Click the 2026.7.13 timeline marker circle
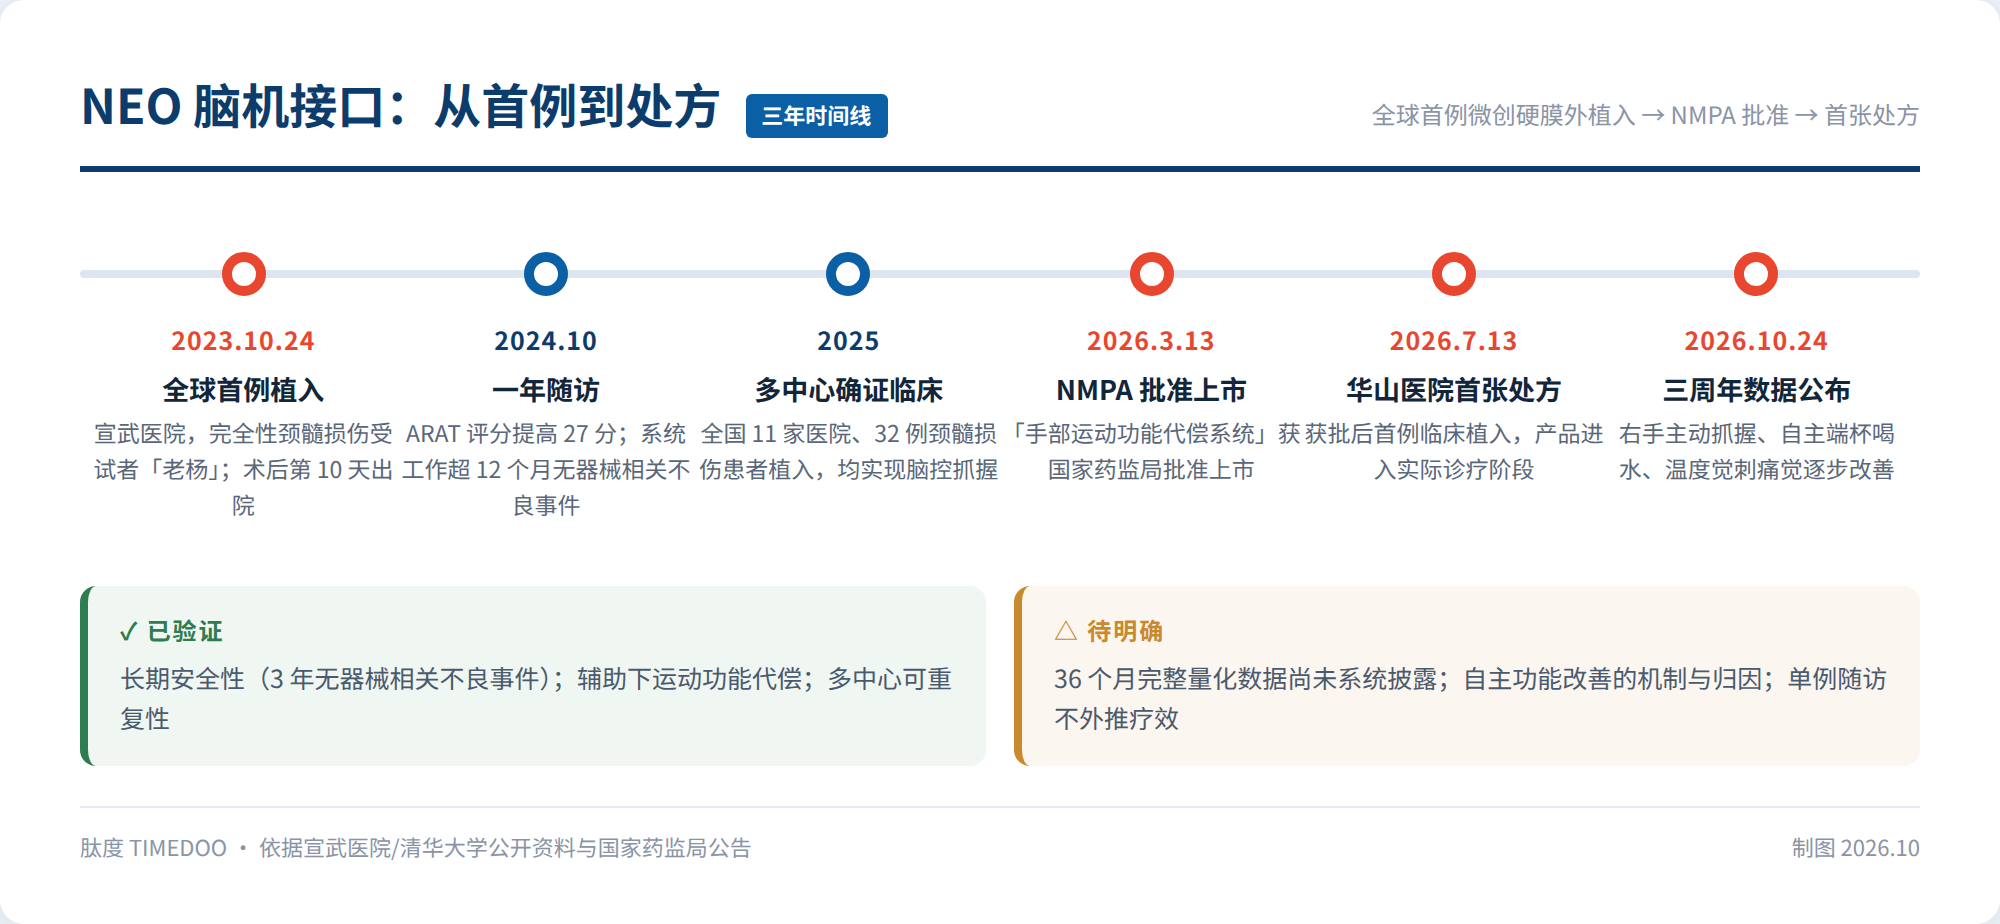2000x924 pixels. pos(1454,274)
